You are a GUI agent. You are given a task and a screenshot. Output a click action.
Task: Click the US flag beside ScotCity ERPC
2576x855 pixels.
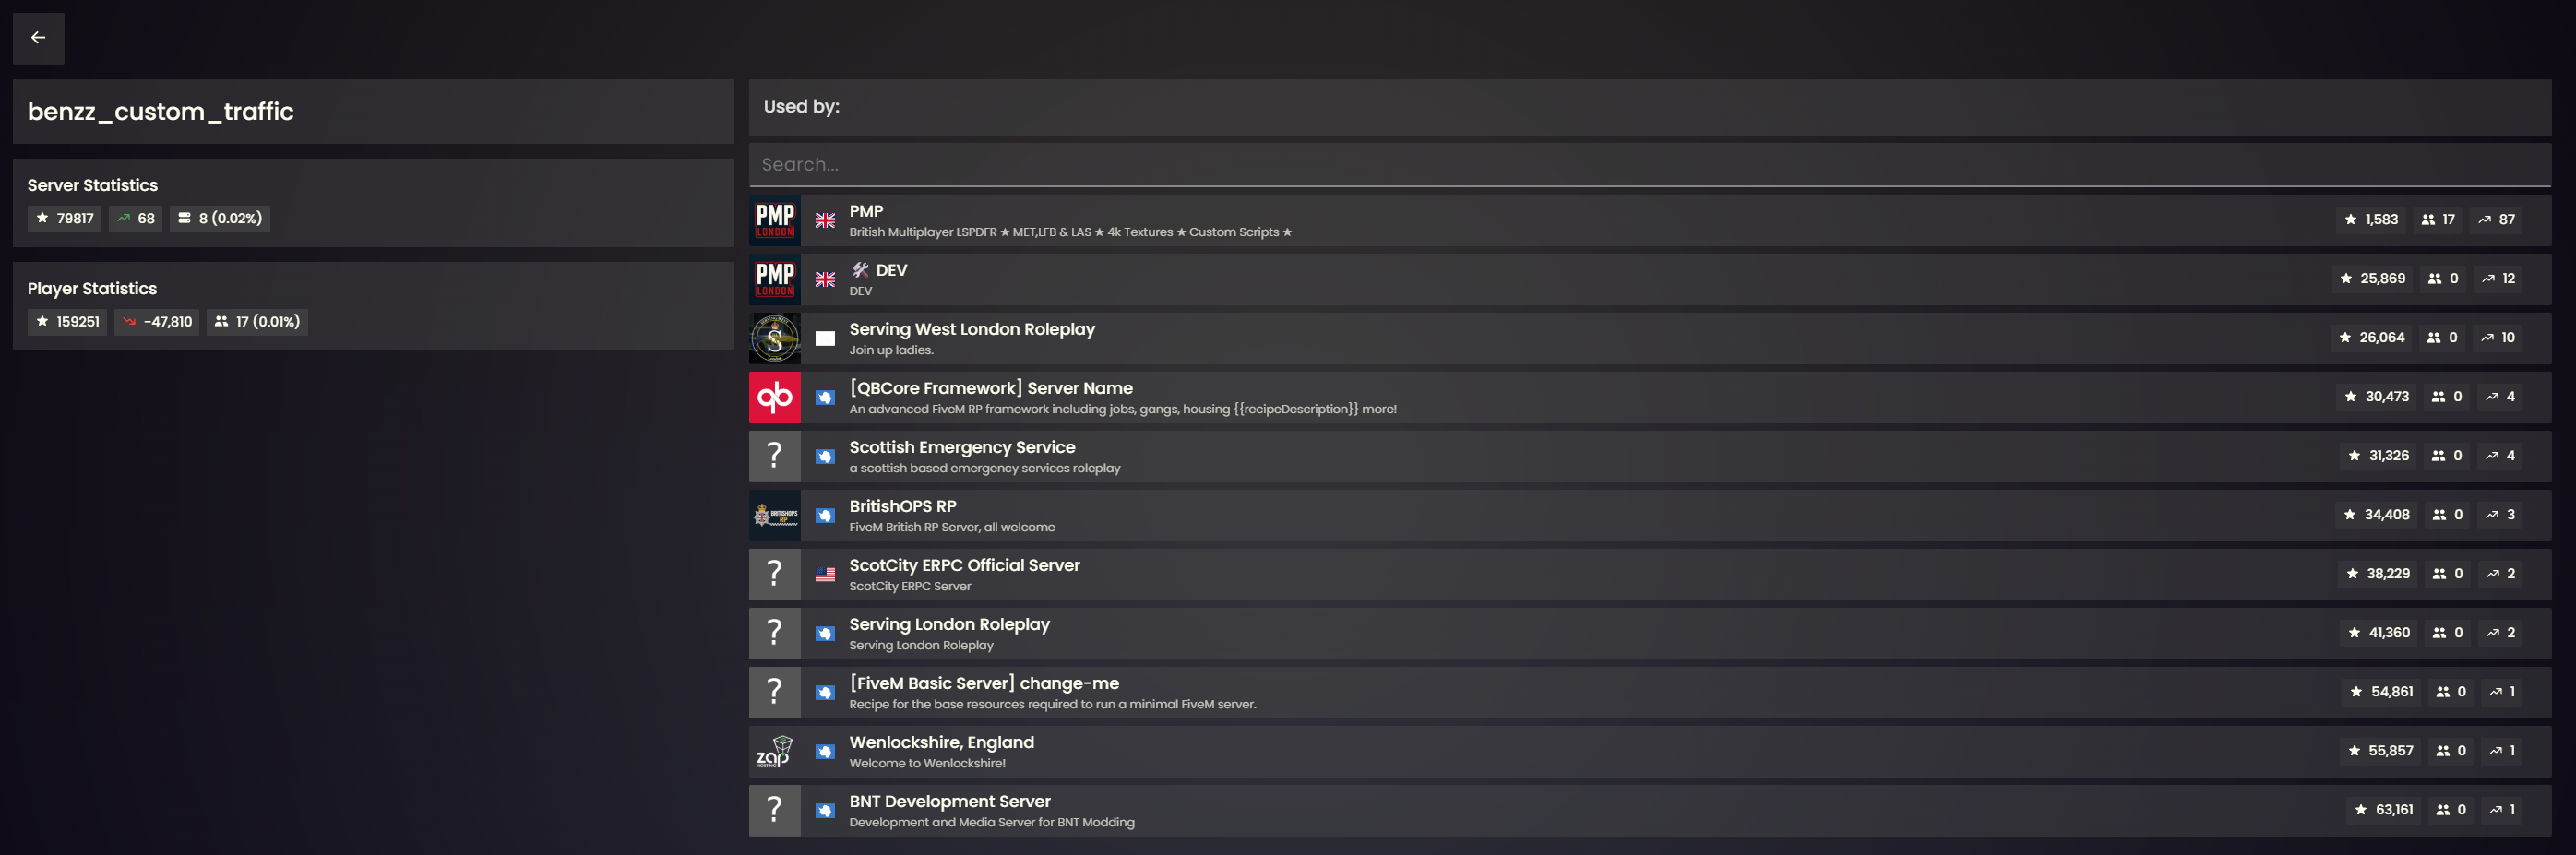click(x=824, y=575)
